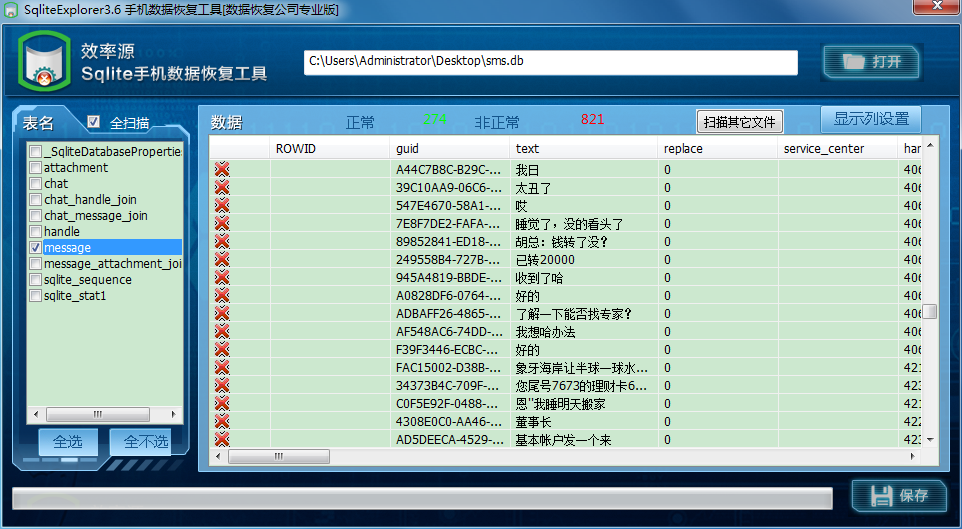Check the message_attachment_join table checkbox
Image resolution: width=962 pixels, height=529 pixels.
click(x=36, y=263)
